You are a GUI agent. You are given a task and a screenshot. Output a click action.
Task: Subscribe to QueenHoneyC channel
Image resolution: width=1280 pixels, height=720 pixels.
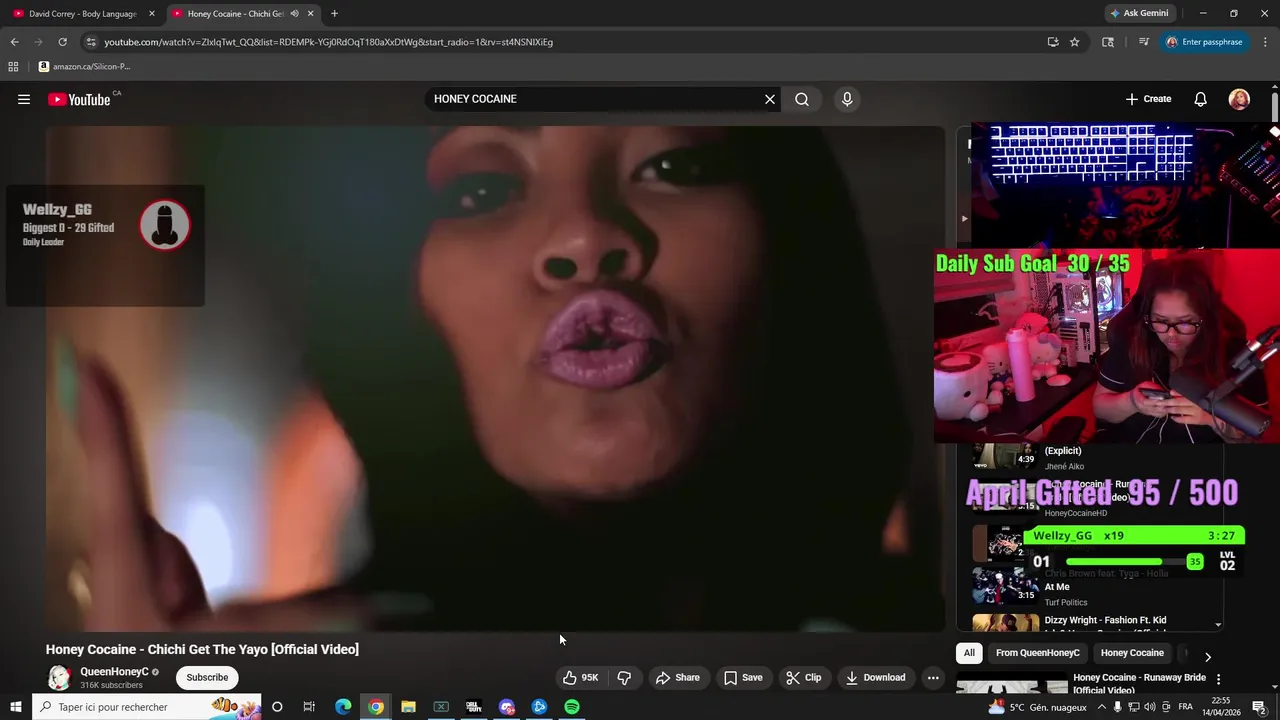[207, 677]
